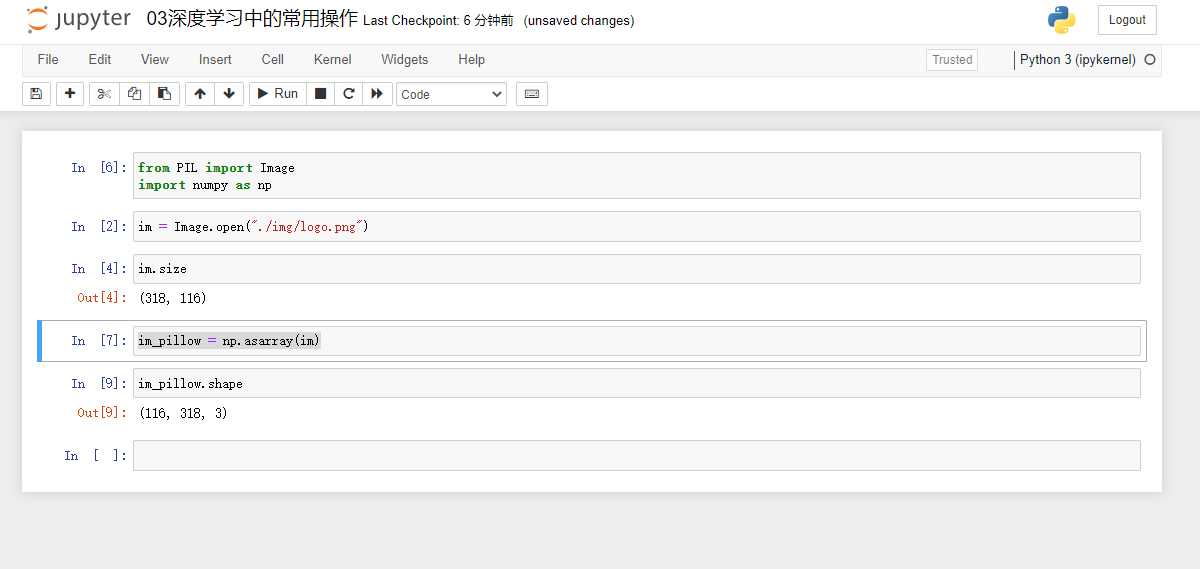This screenshot has width=1200, height=569.
Task: Cut selected cells with the scissors icon
Action: point(104,94)
